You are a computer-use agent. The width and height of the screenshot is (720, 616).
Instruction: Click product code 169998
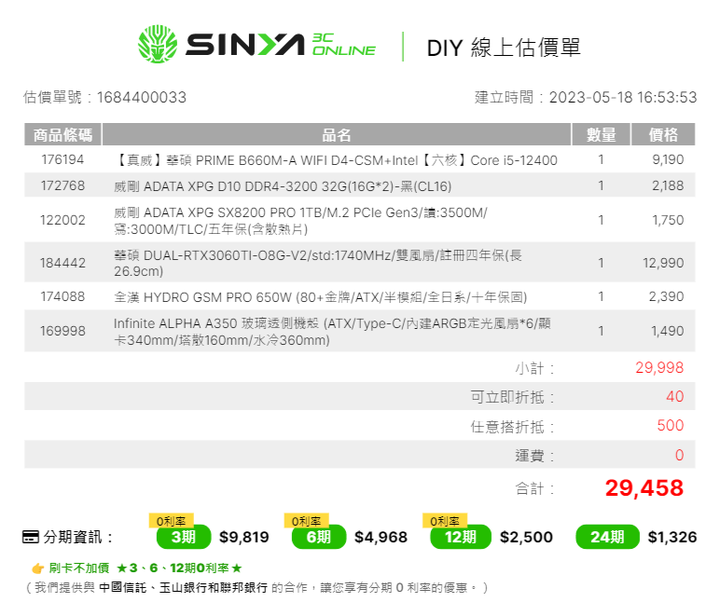coord(63,331)
